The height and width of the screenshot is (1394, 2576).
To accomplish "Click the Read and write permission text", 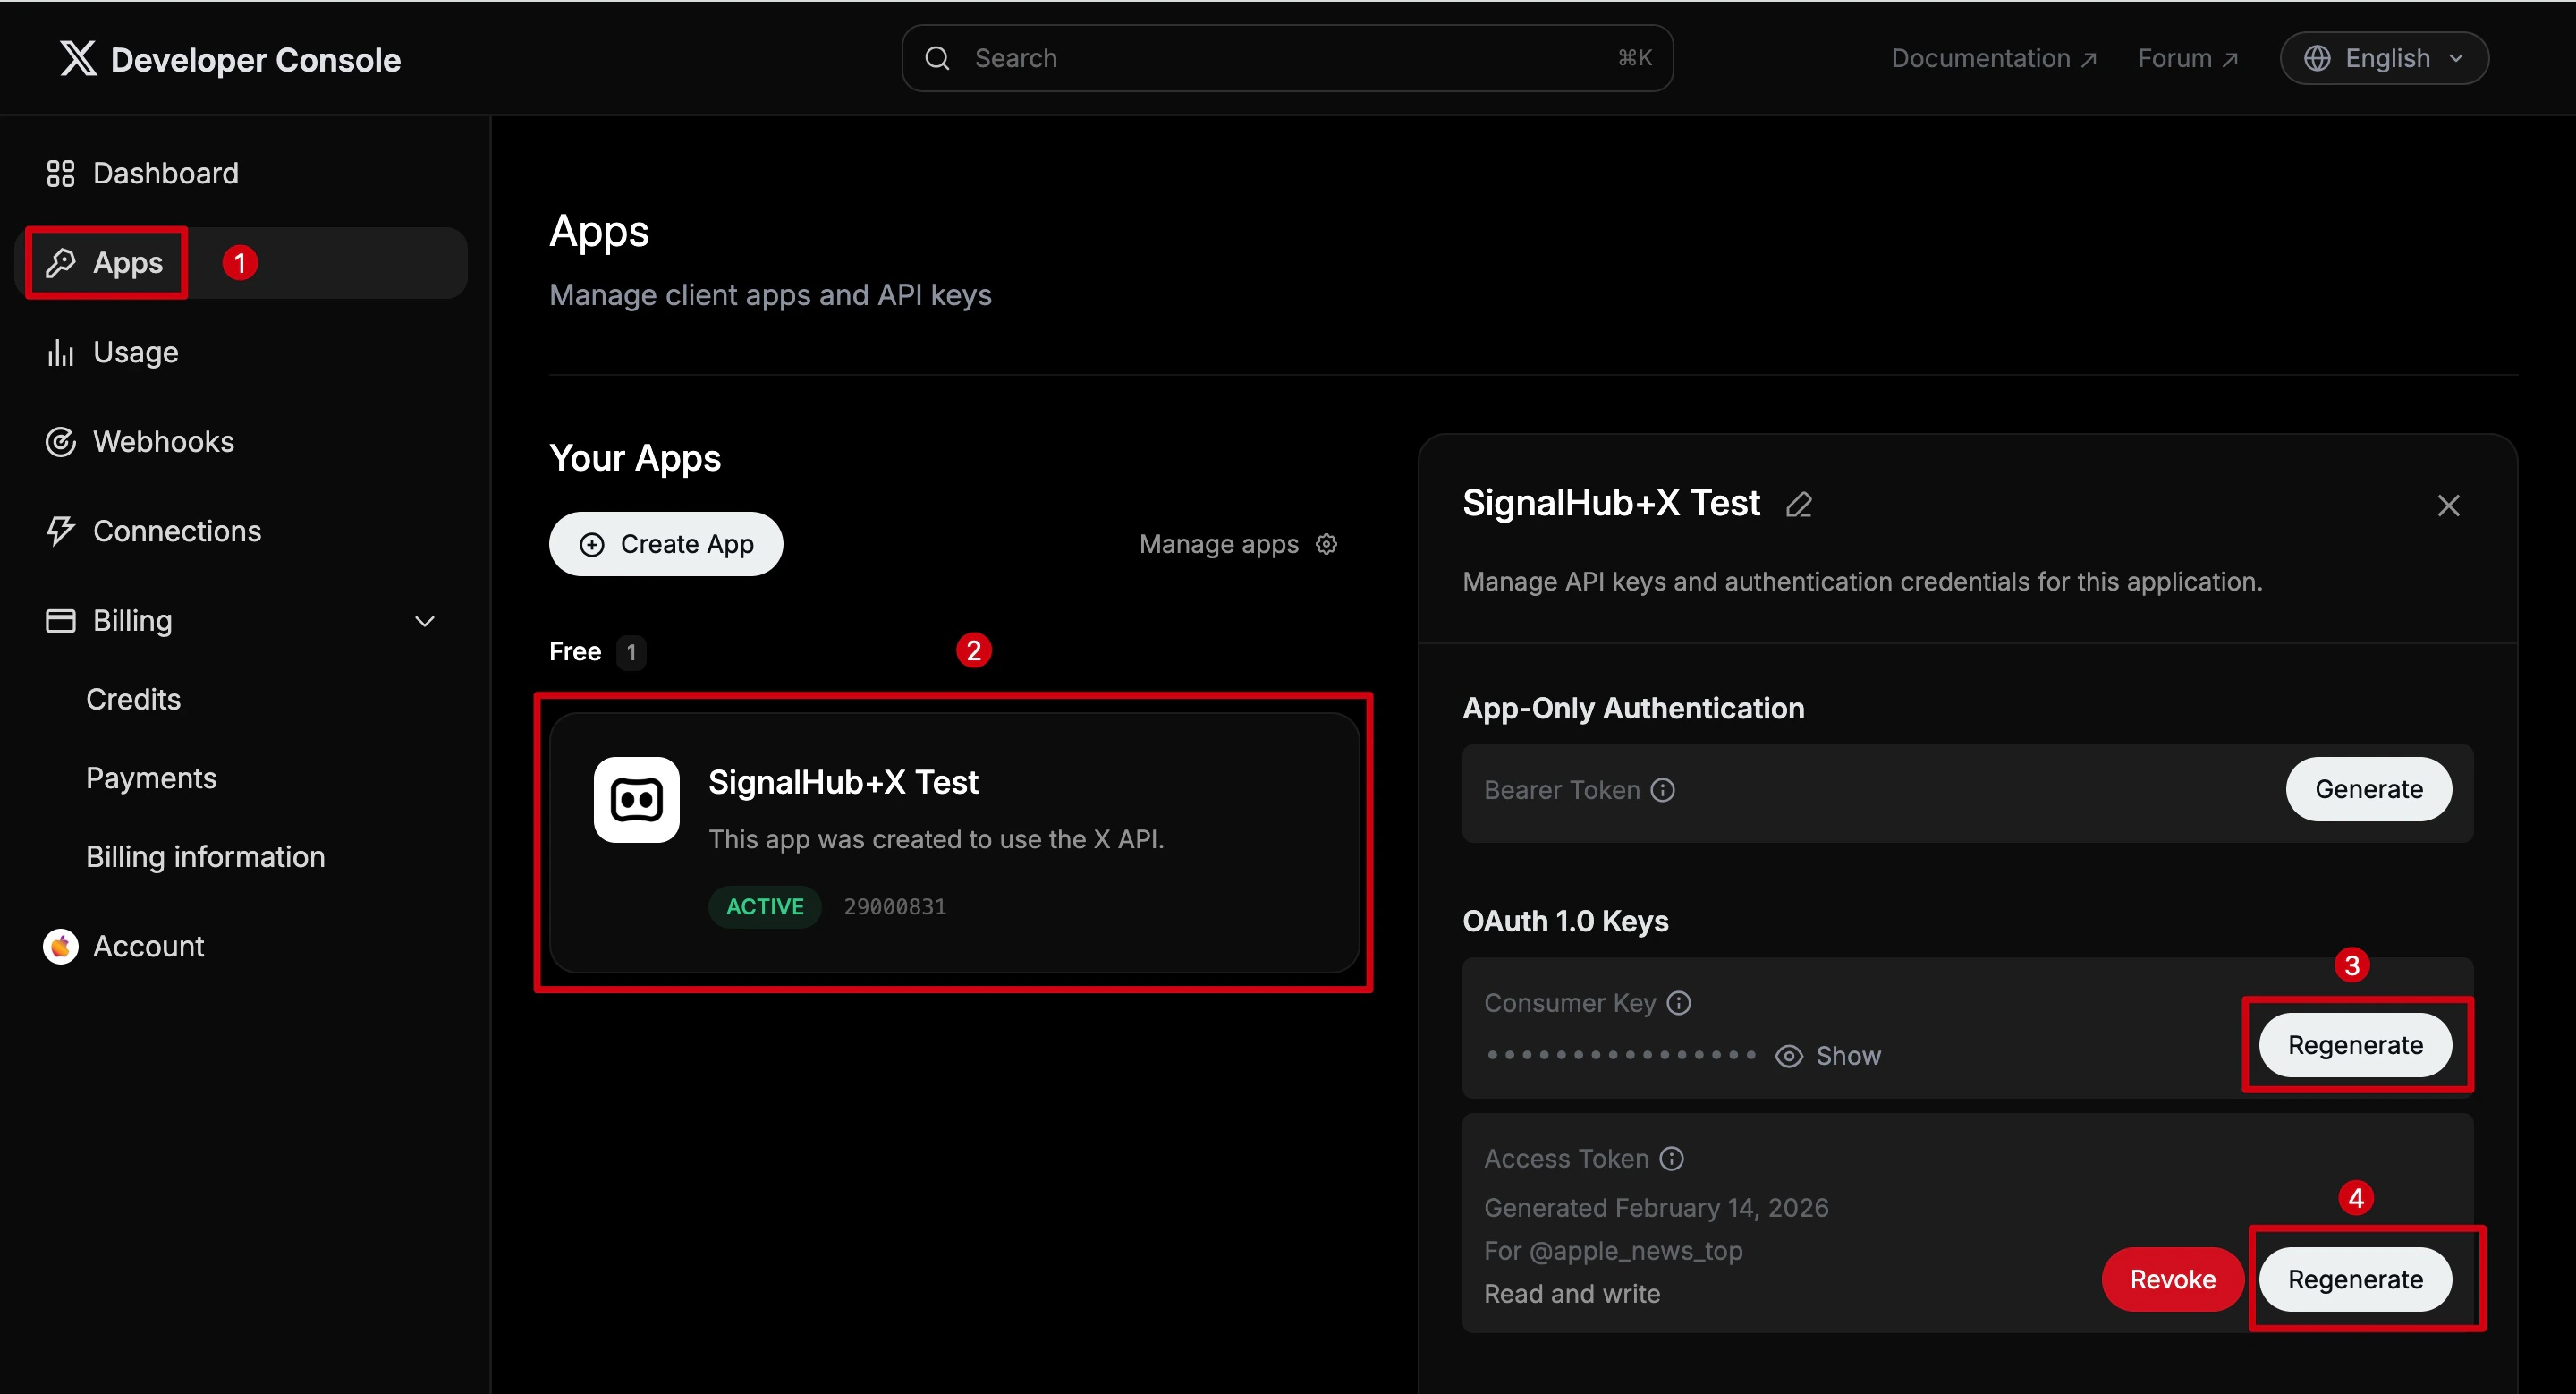I will coord(1572,1293).
